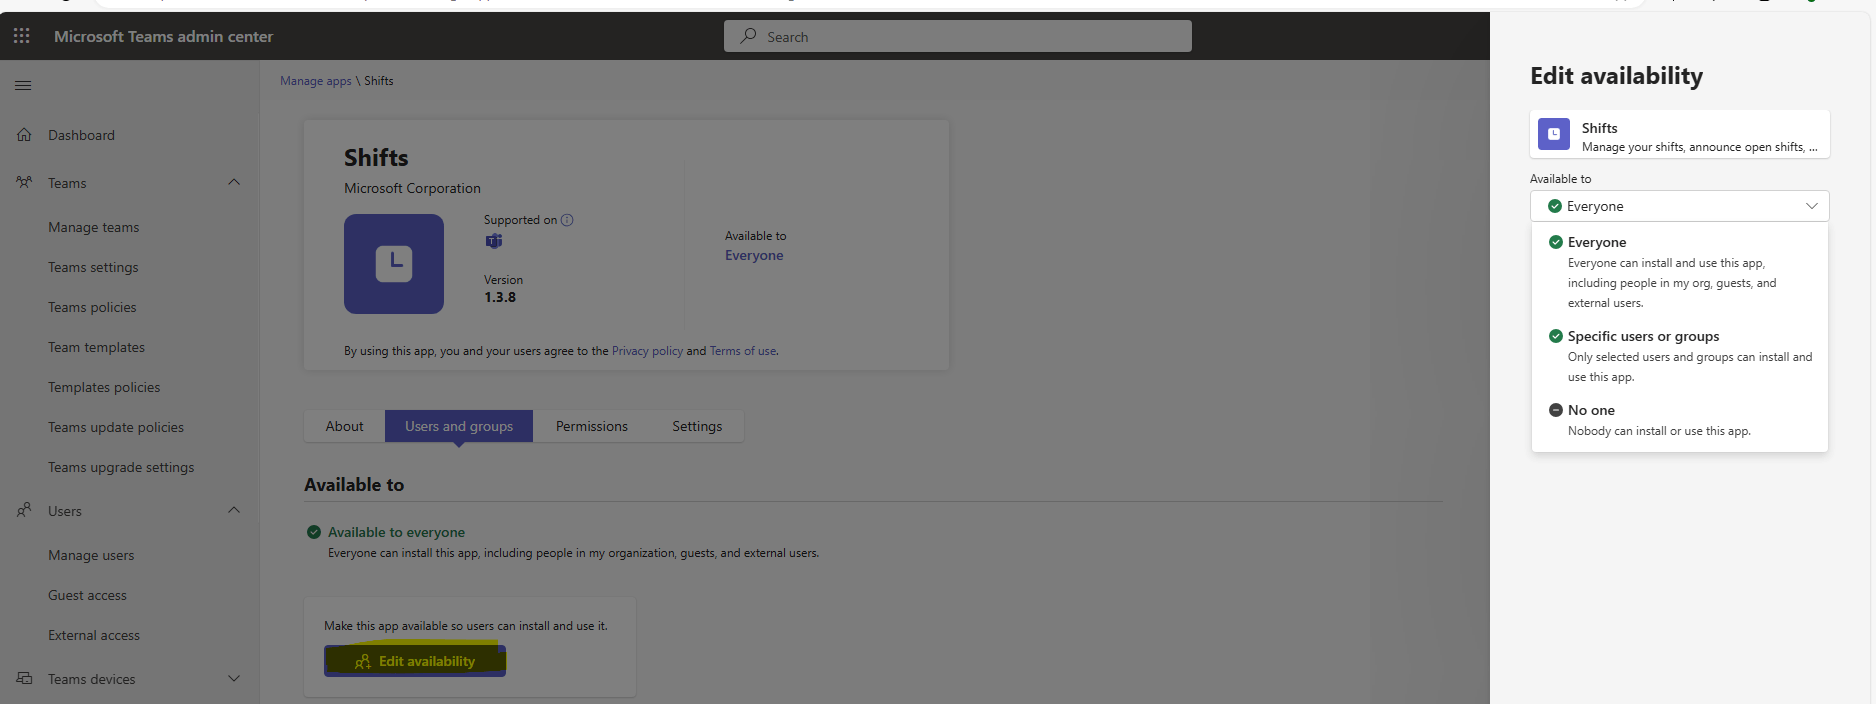The height and width of the screenshot is (704, 1876).
Task: Switch to the About tab
Action: [x=344, y=426]
